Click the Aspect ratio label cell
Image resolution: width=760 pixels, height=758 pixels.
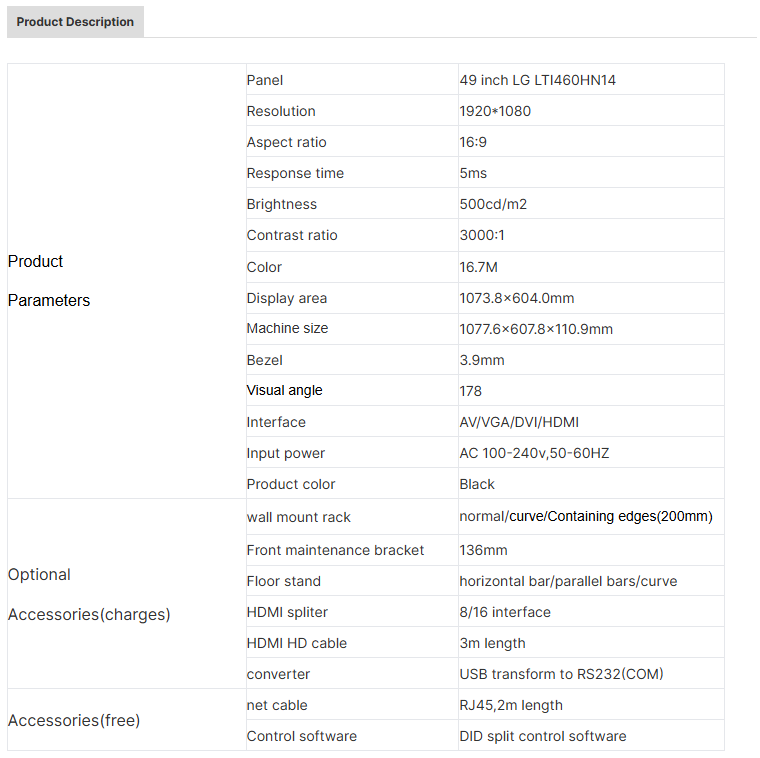(286, 142)
